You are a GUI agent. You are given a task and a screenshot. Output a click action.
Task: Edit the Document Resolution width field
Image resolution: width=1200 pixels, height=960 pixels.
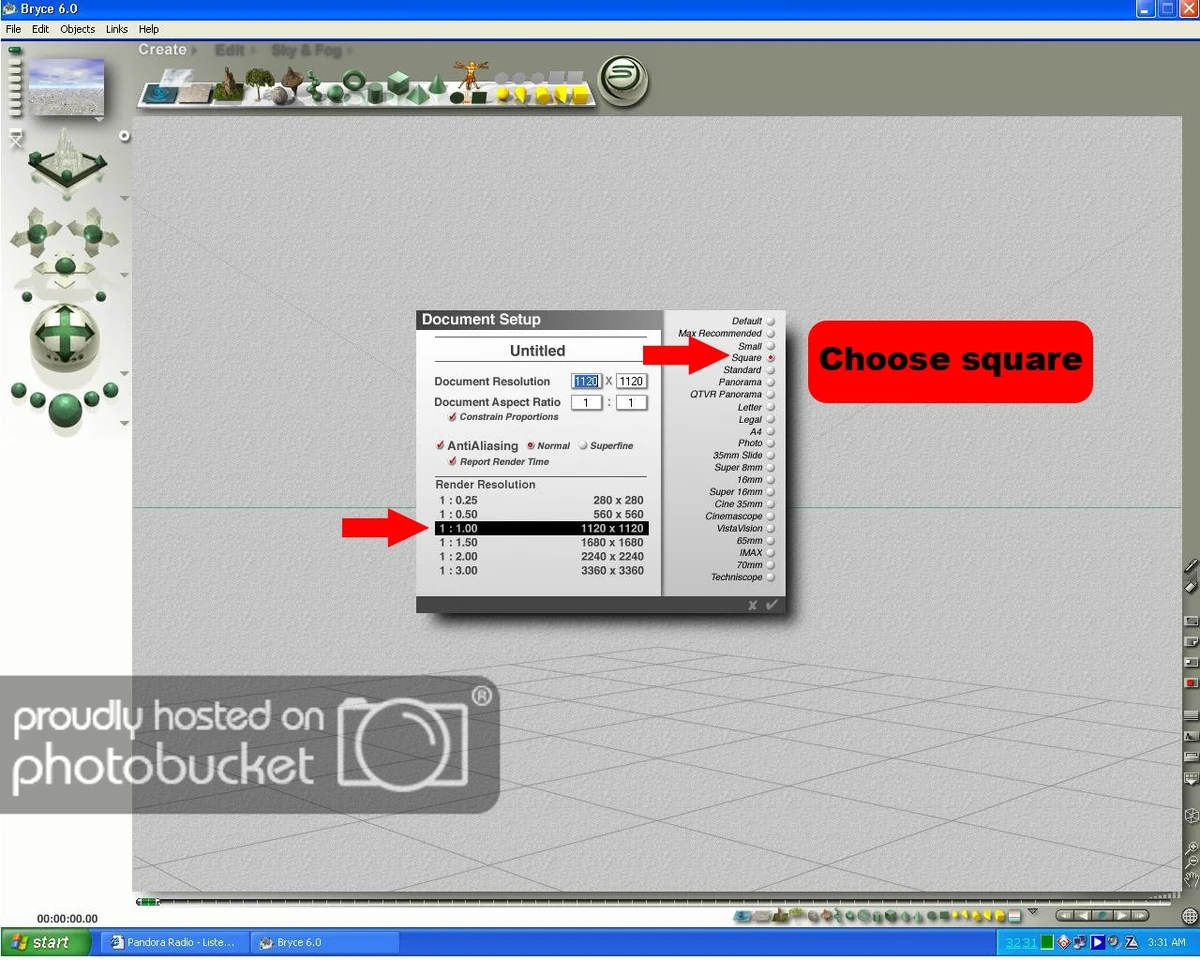pyautogui.click(x=587, y=381)
